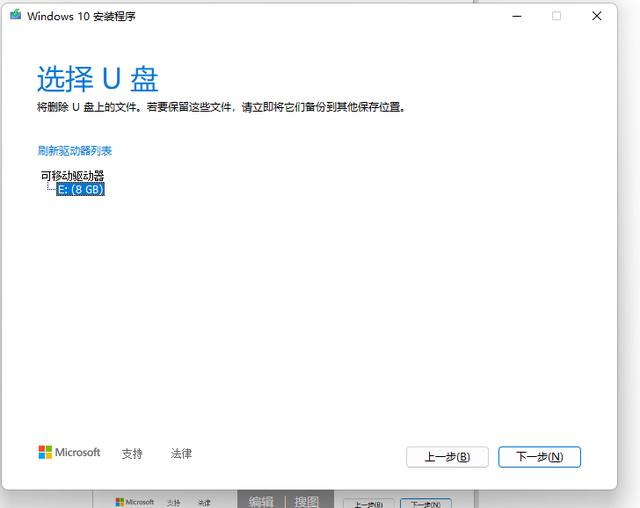640x508 pixels.
Task: Open the 法律 link
Action: tap(181, 453)
